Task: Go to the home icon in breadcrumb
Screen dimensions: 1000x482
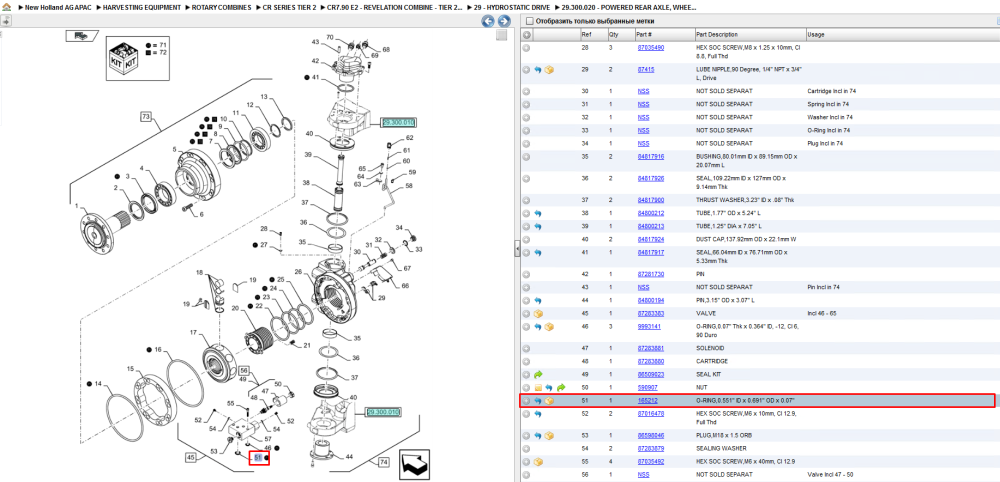Action: (6, 7)
